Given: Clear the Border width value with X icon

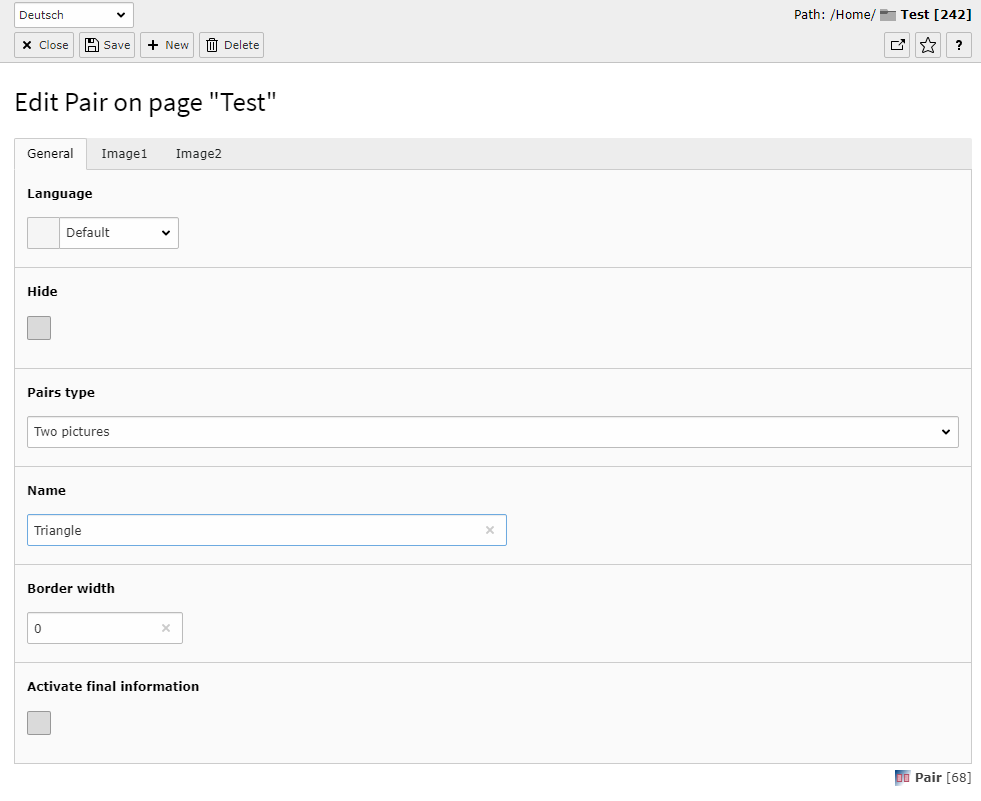Looking at the screenshot, I should pyautogui.click(x=166, y=628).
